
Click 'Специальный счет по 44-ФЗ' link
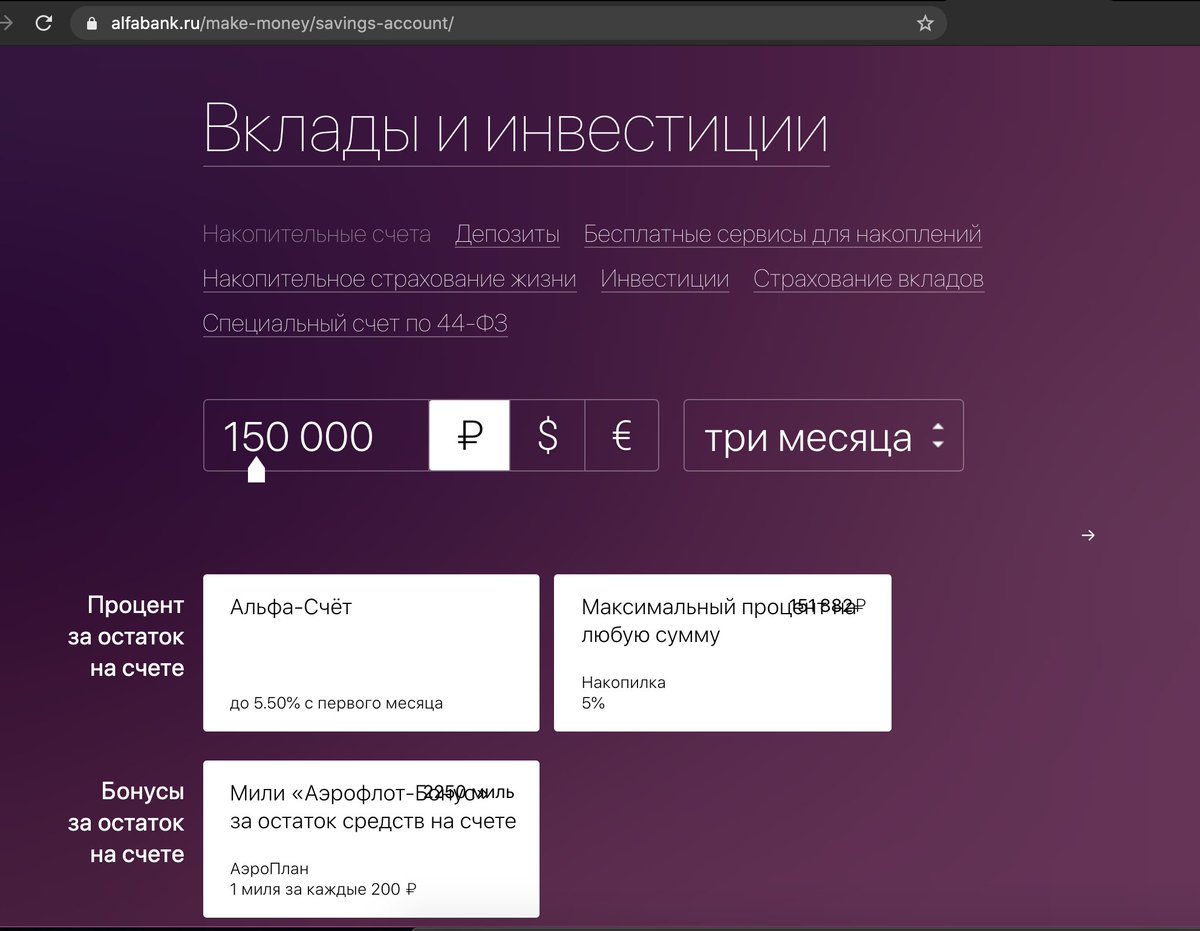click(x=353, y=324)
